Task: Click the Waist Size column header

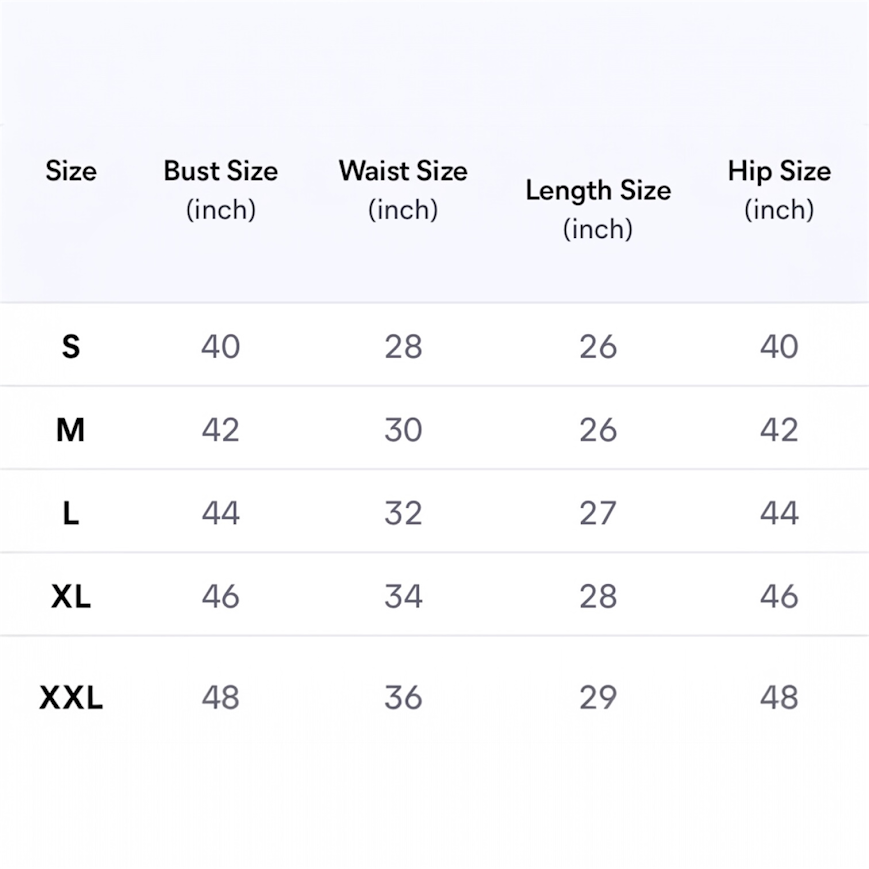Action: pos(403,189)
